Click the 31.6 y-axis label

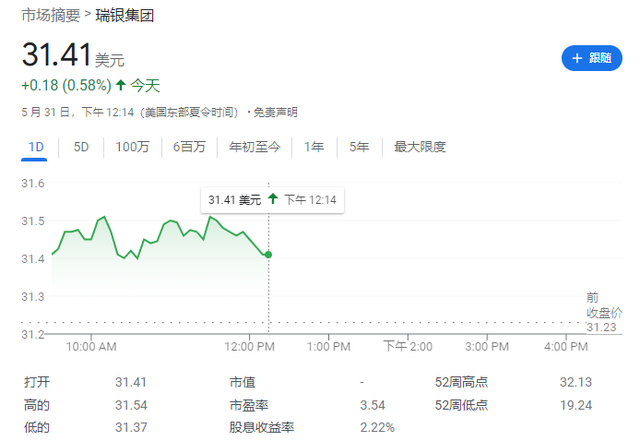pos(33,183)
